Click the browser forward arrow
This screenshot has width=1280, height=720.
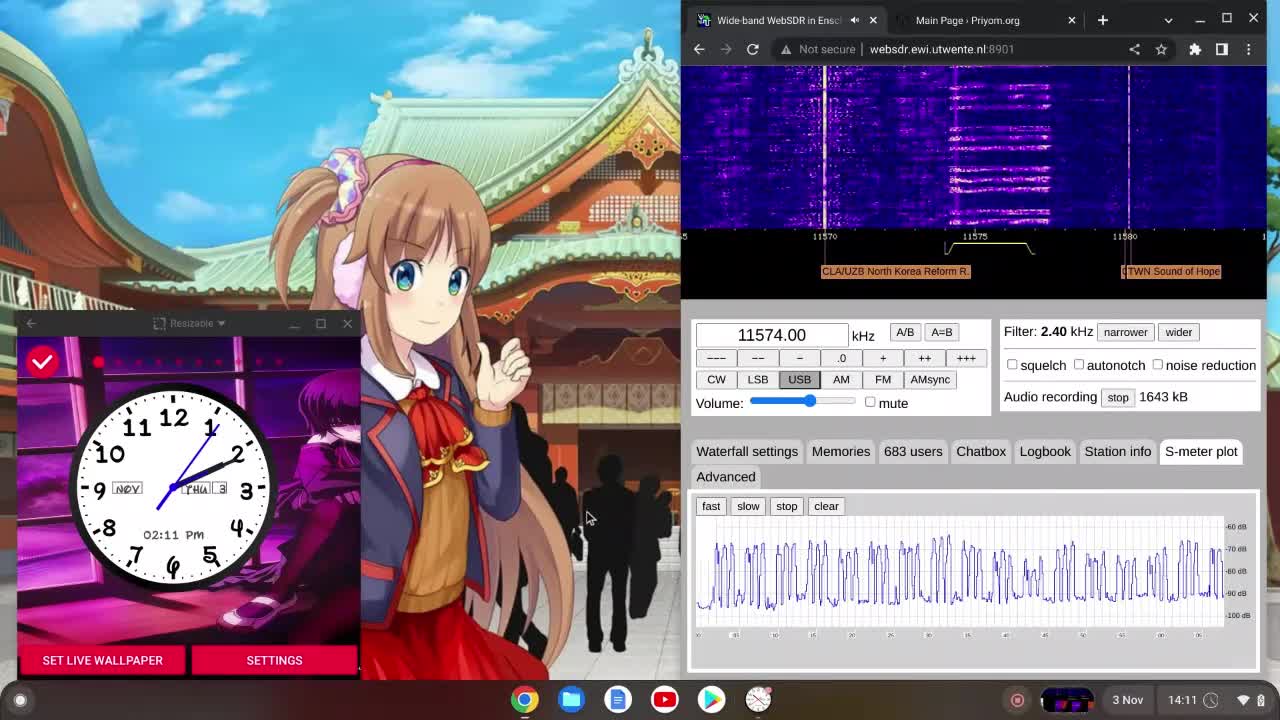726,49
